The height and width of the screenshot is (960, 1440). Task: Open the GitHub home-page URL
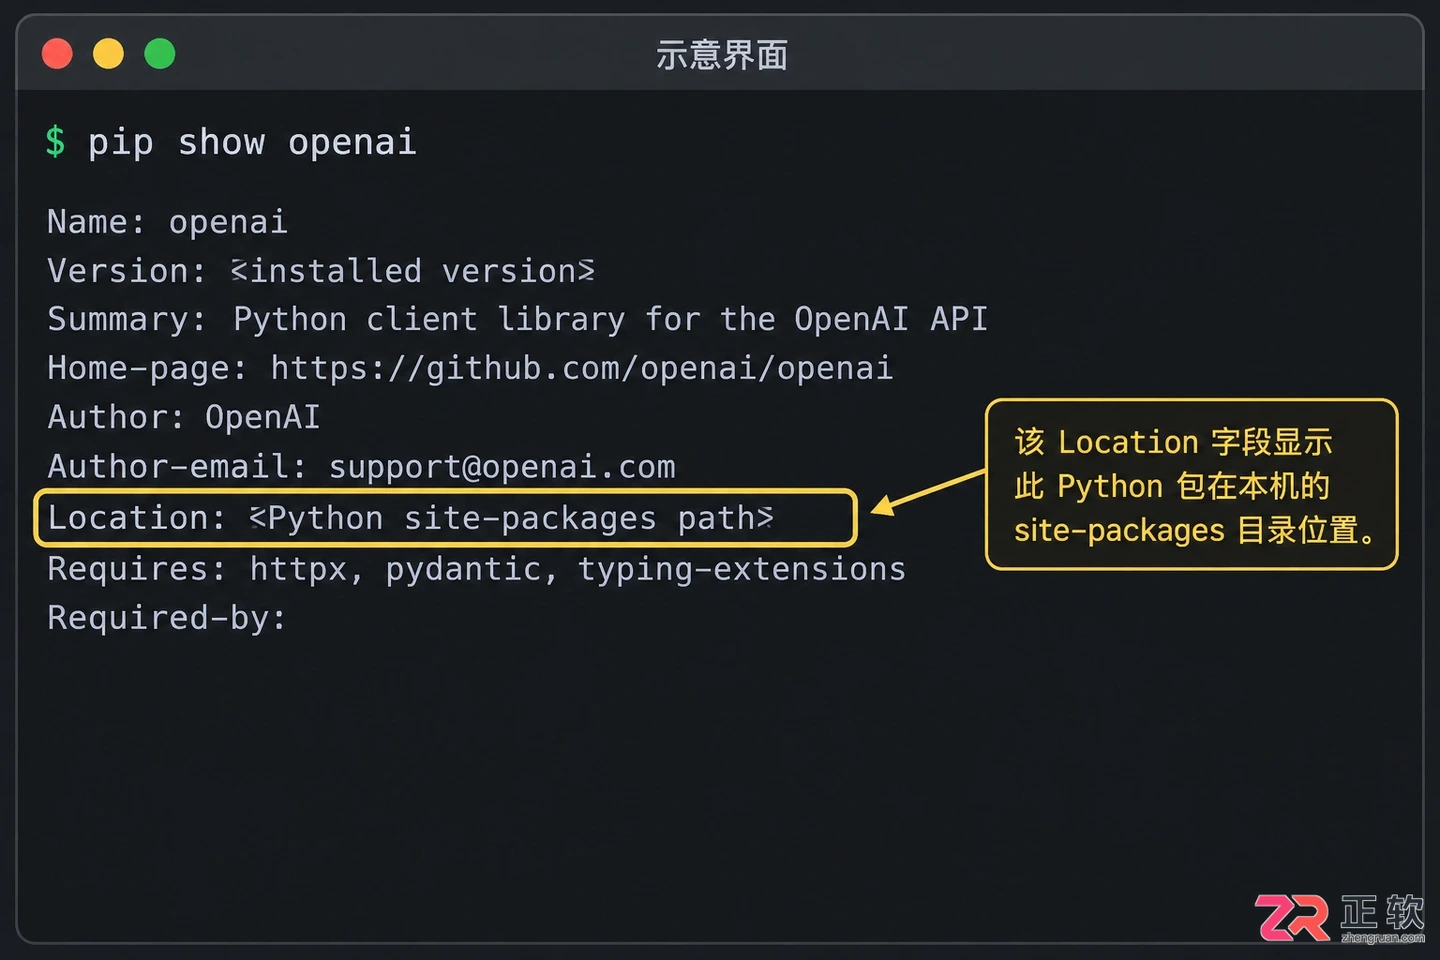tap(581, 368)
